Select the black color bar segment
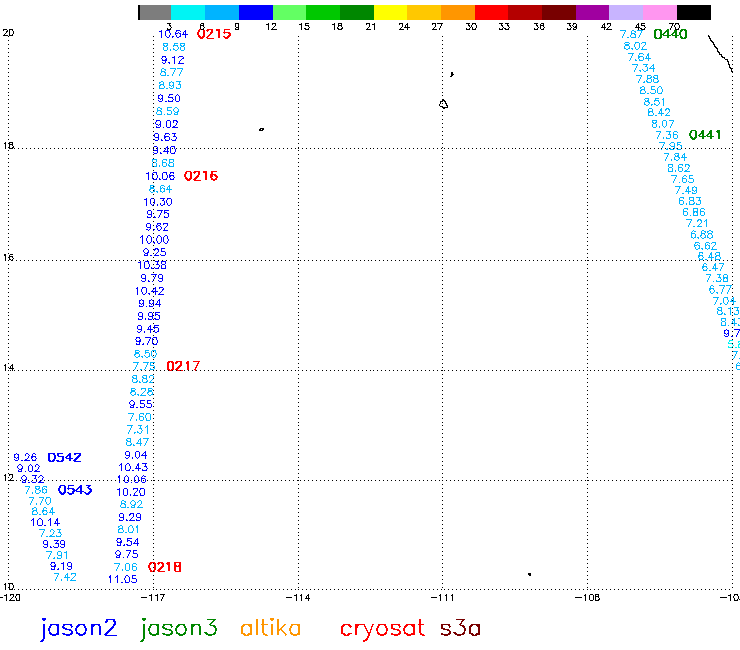This screenshot has height=650, width=740. point(694,12)
